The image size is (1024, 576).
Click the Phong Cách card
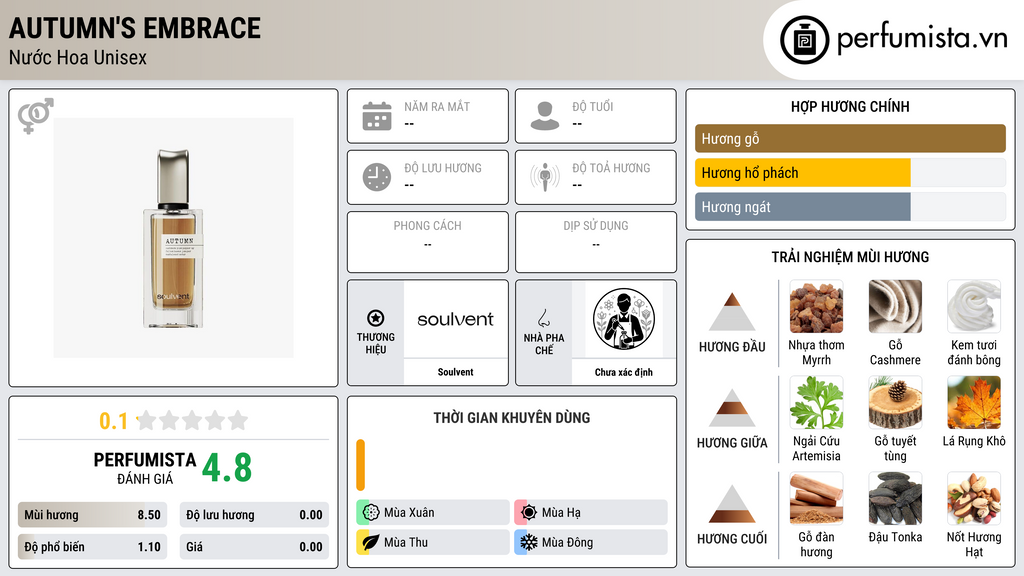coord(428,242)
